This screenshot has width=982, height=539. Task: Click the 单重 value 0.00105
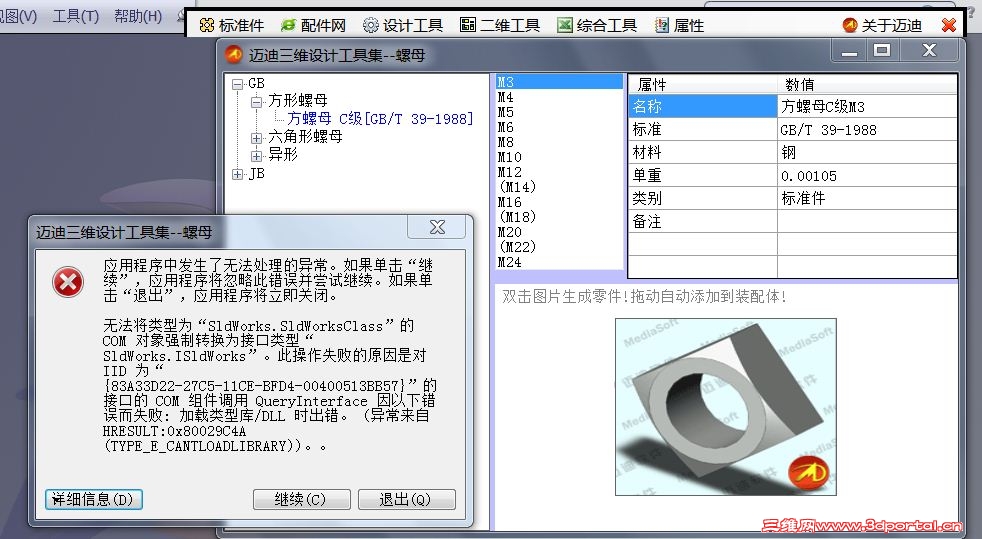click(x=867, y=176)
